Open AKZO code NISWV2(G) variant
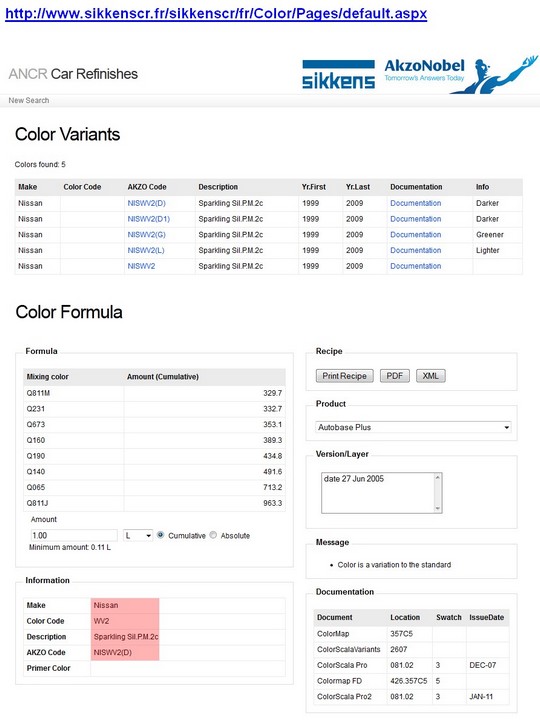 coord(146,235)
